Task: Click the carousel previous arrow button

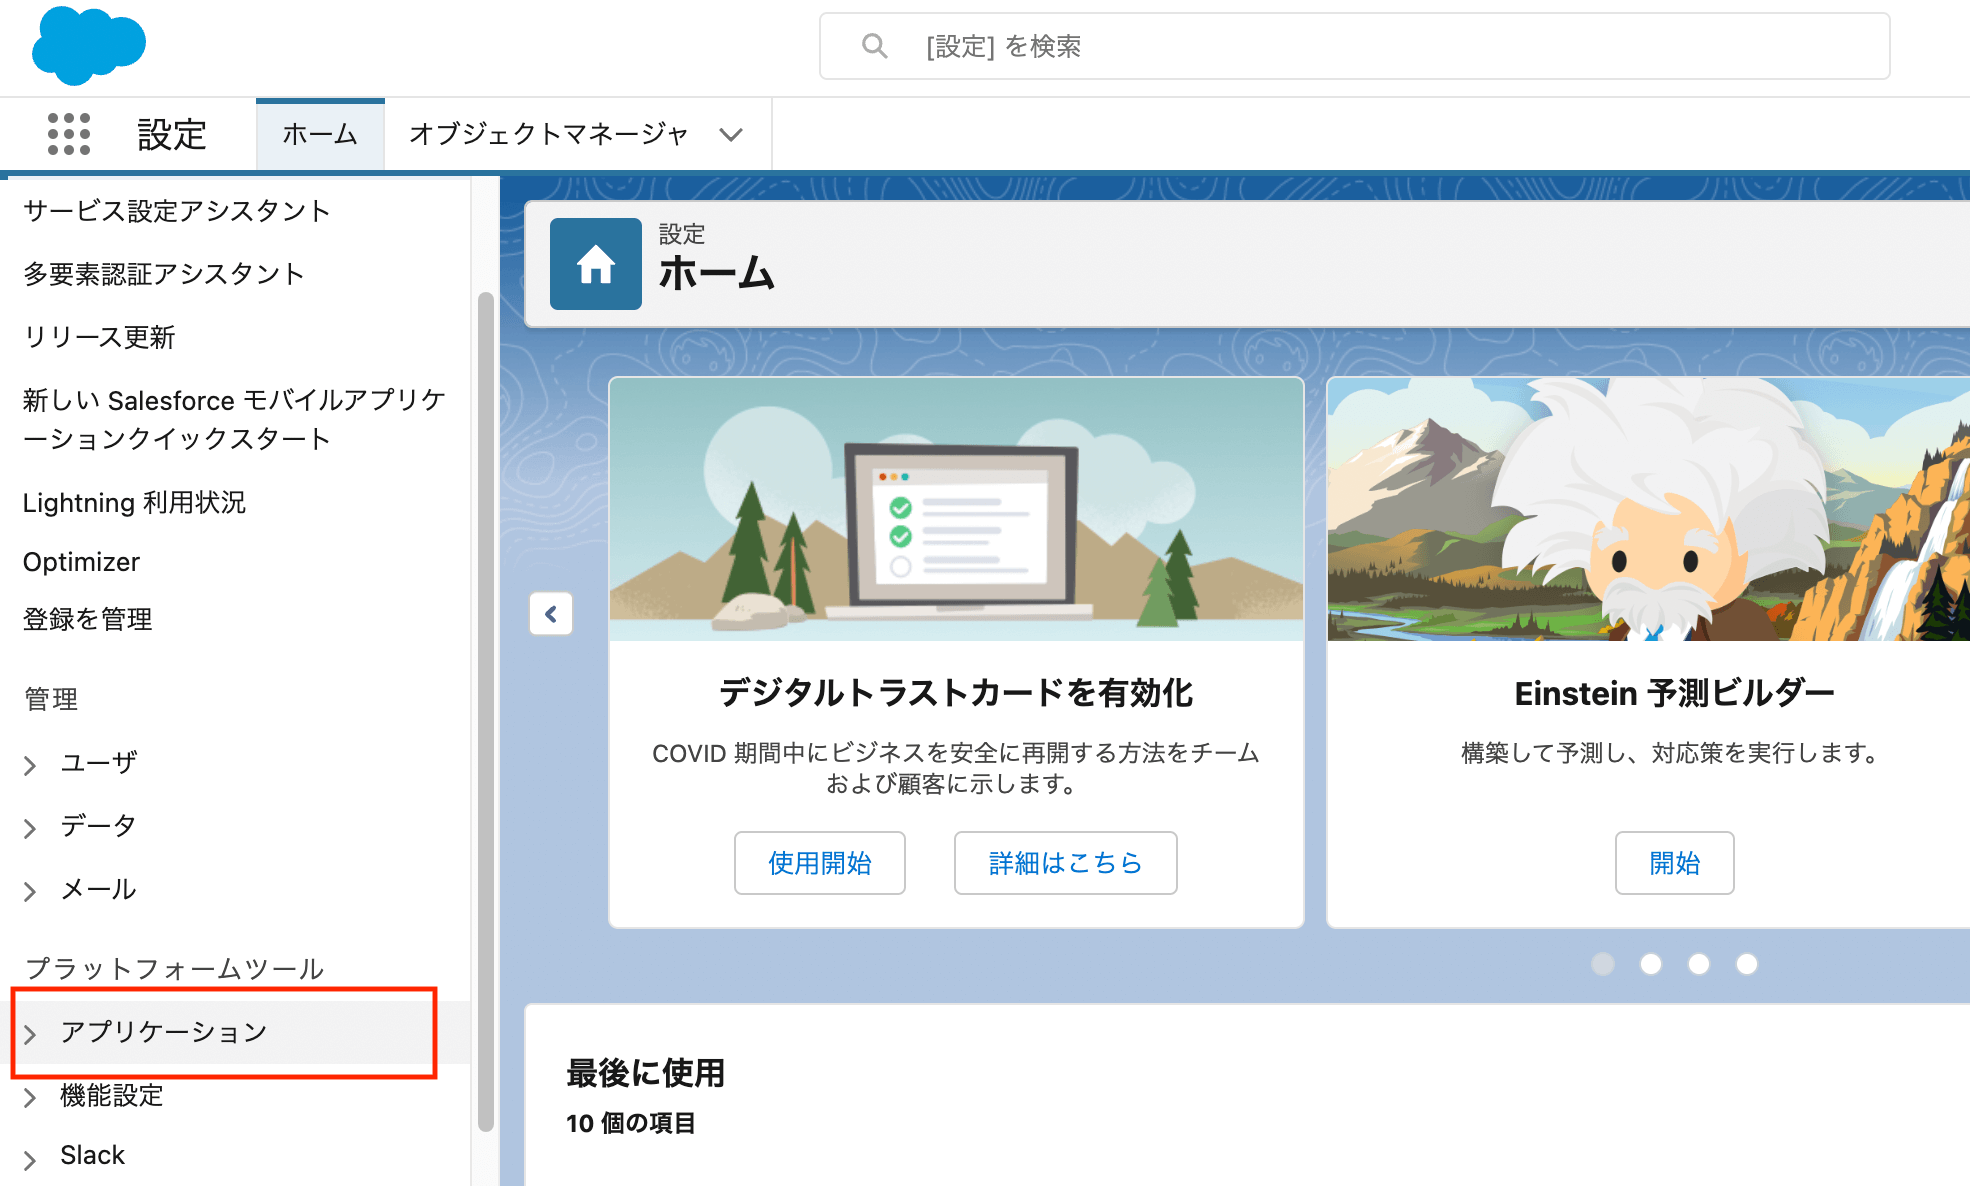Action: 551,614
